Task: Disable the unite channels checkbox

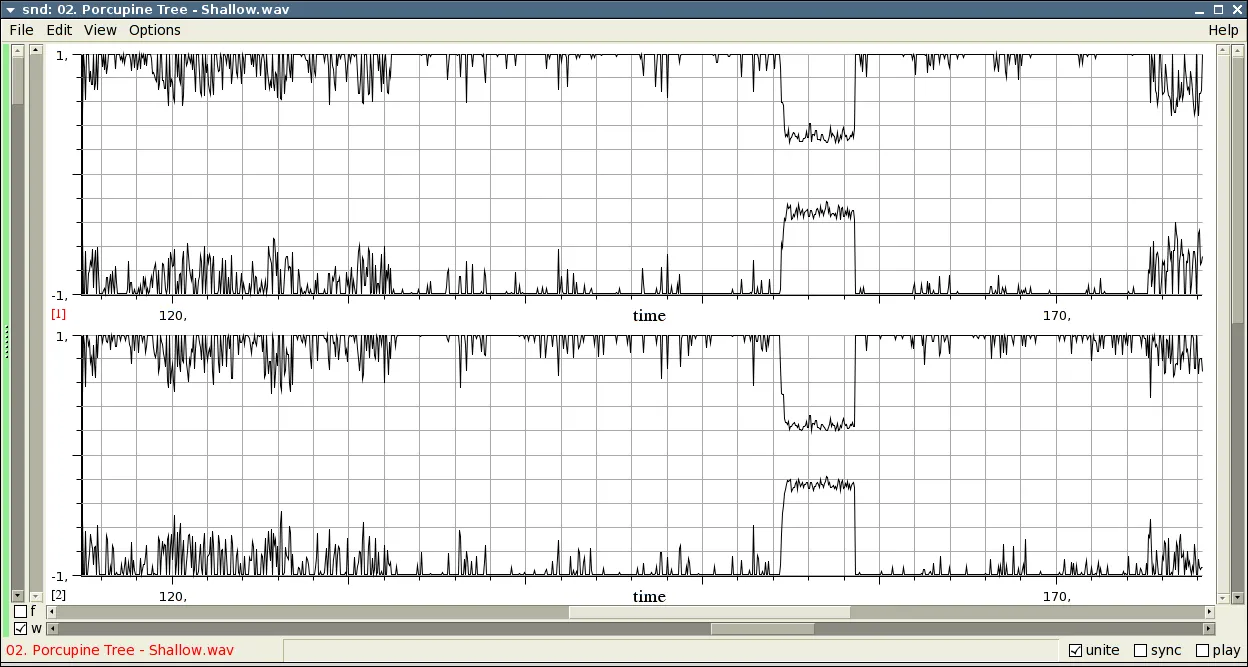Action: pos(1075,651)
